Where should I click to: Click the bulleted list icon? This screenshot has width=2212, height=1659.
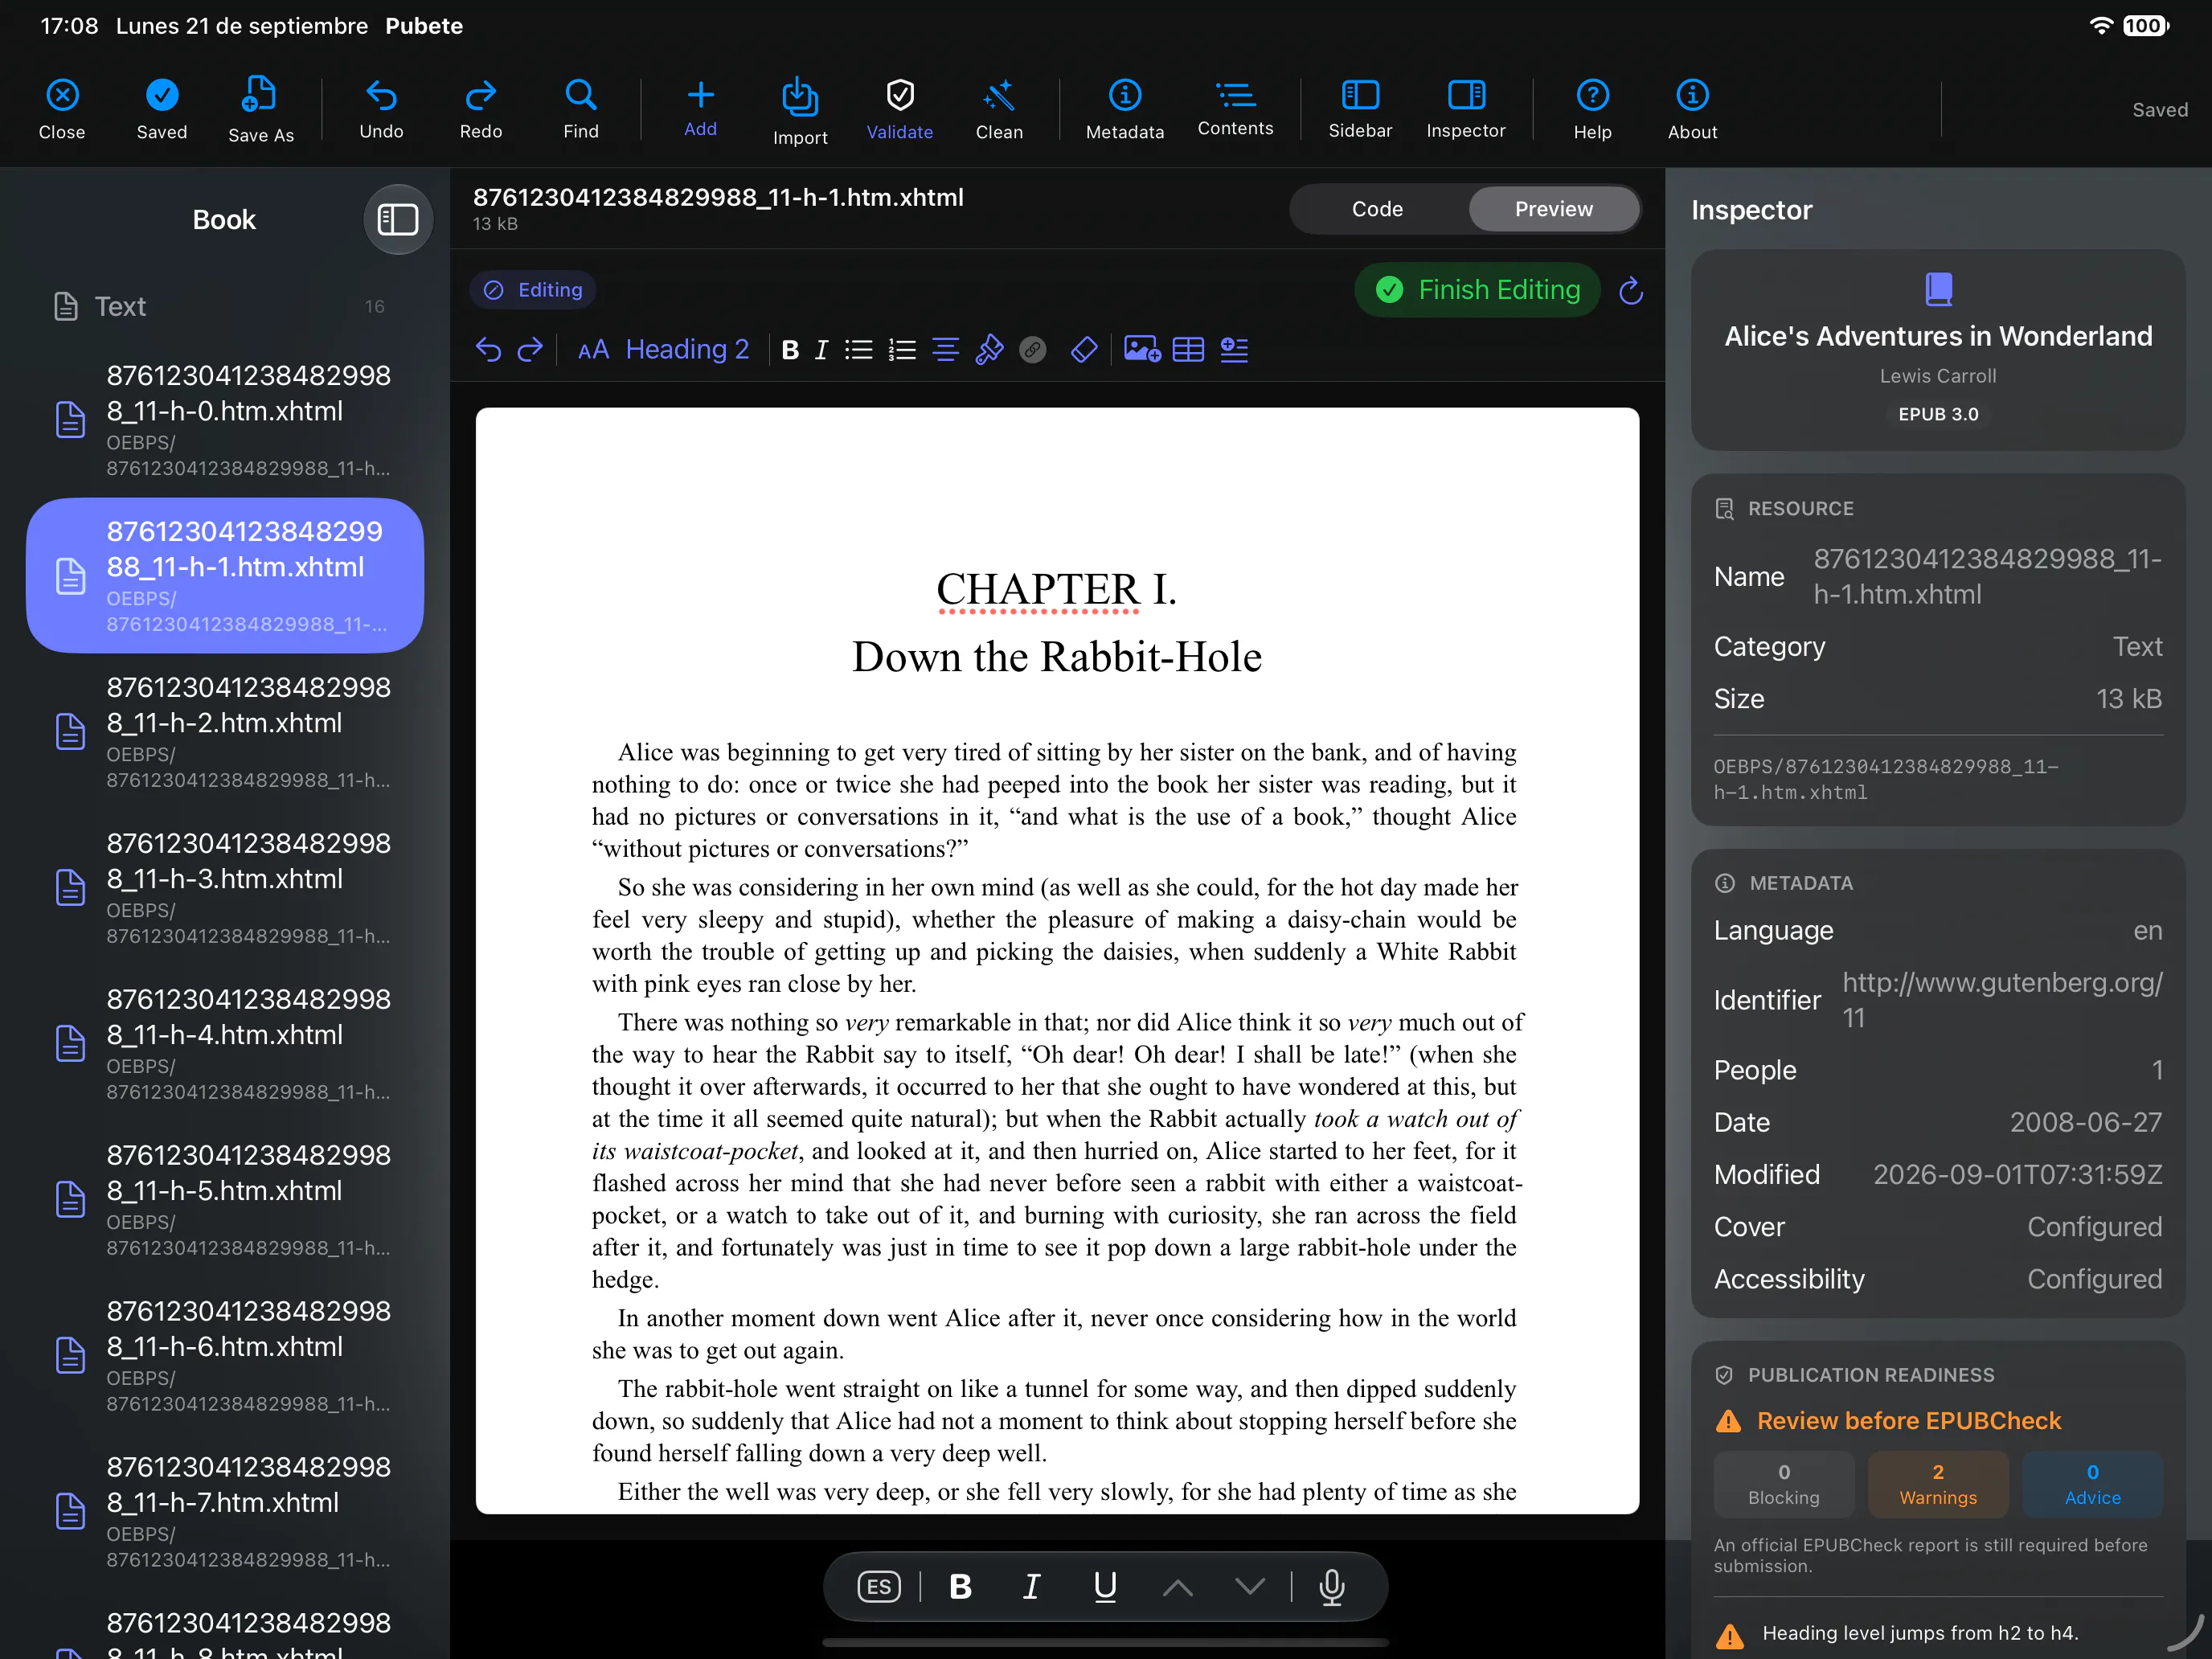coord(858,349)
